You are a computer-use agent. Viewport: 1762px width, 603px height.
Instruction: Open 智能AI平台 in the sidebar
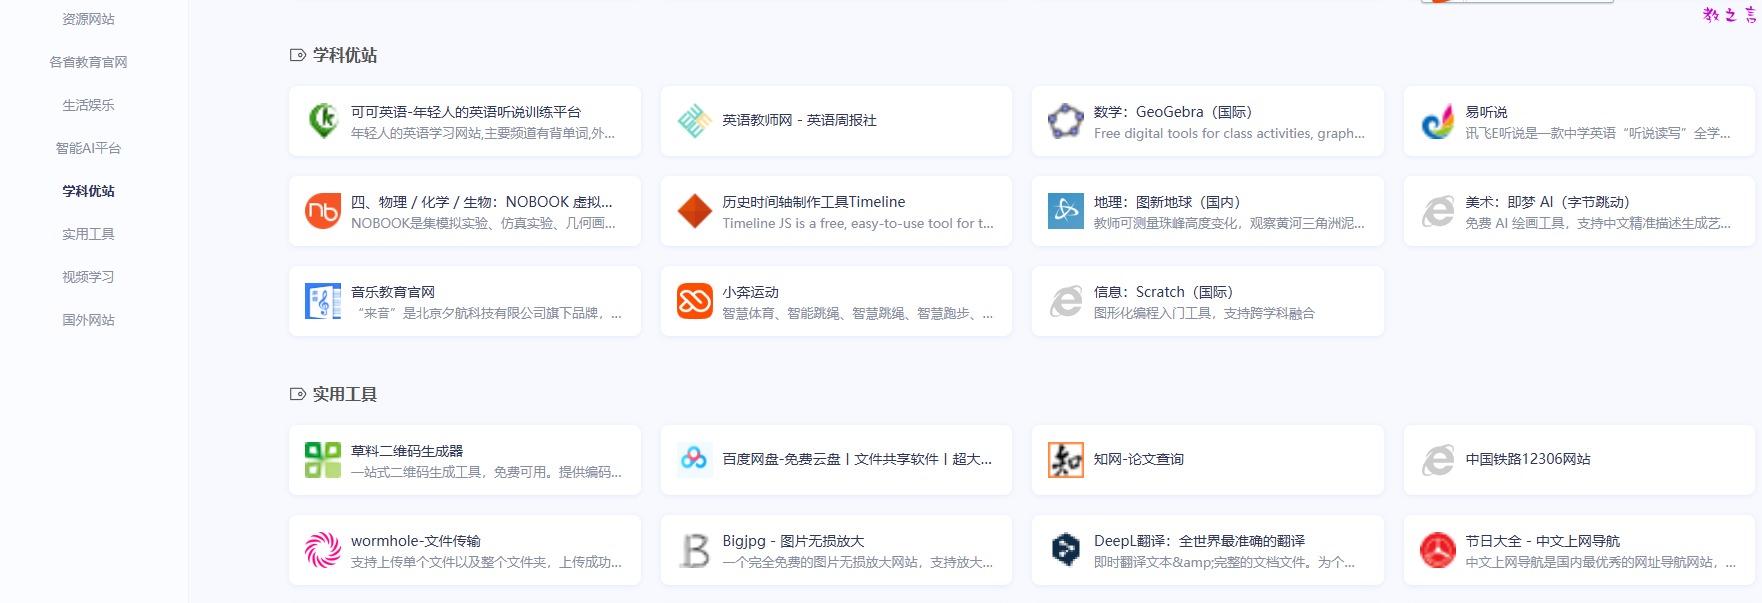tap(88, 148)
